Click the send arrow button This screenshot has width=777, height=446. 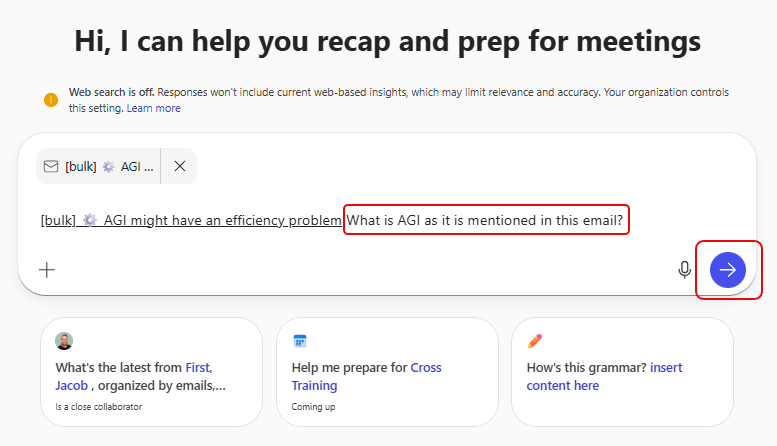(x=728, y=269)
